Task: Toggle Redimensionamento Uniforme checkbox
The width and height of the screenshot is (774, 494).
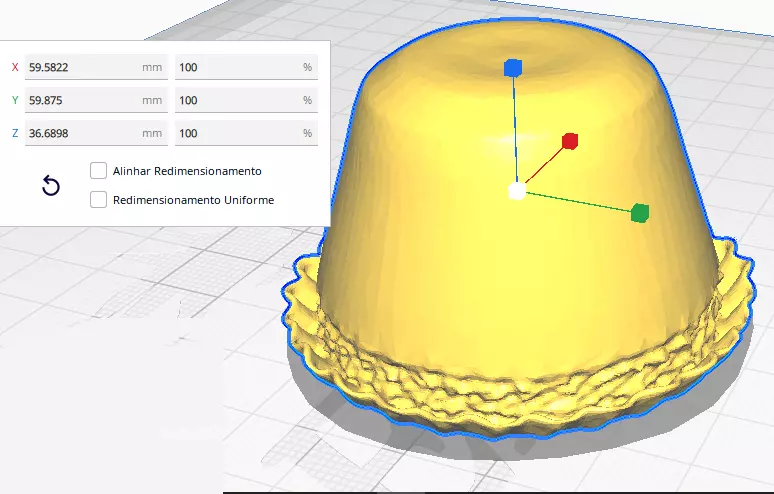Action: pos(98,199)
